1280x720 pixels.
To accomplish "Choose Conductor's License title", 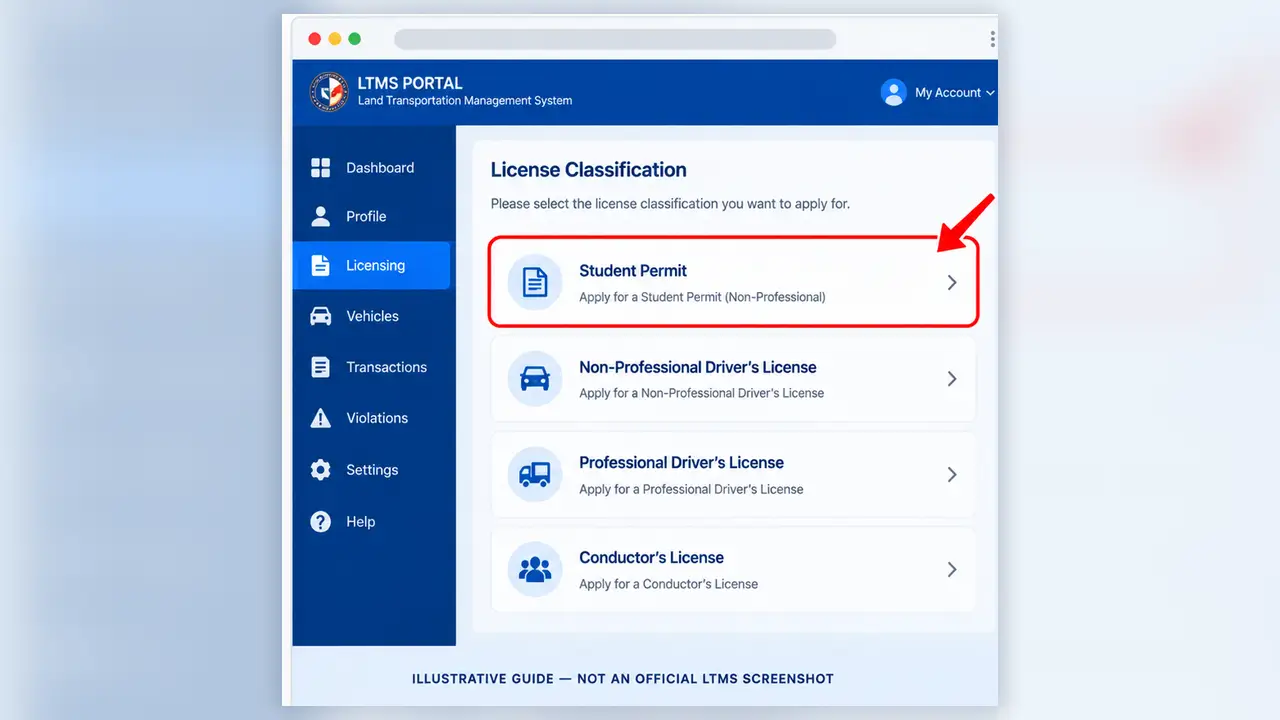I will pos(651,557).
